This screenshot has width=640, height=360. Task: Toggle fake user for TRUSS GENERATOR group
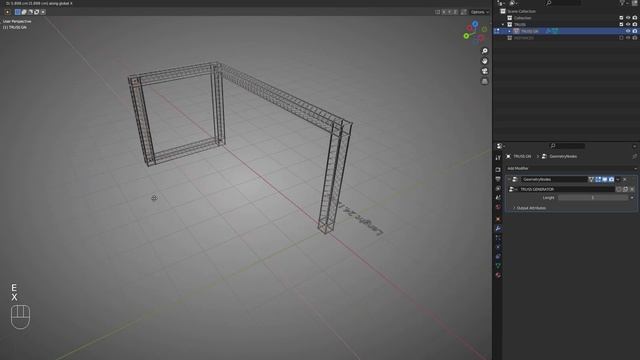(619, 189)
